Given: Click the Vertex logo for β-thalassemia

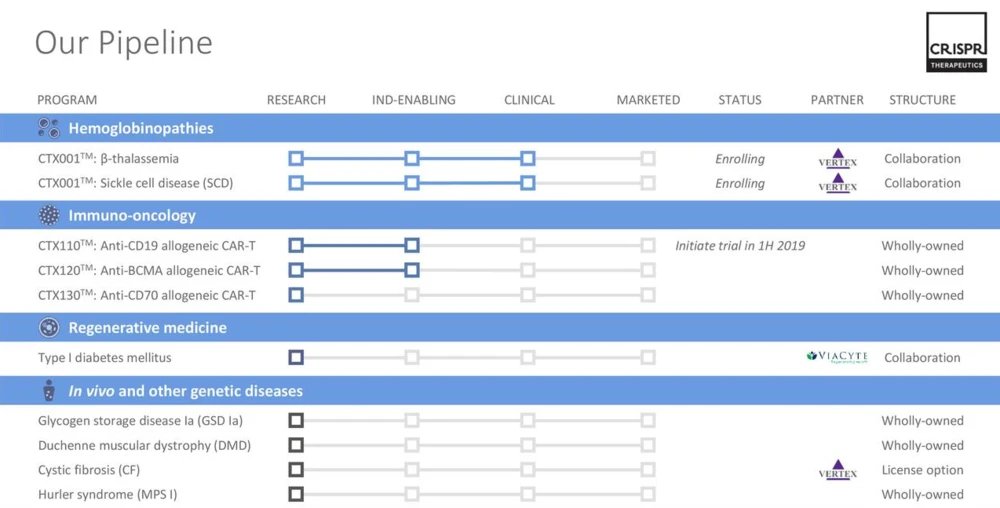Looking at the screenshot, I should 837,159.
